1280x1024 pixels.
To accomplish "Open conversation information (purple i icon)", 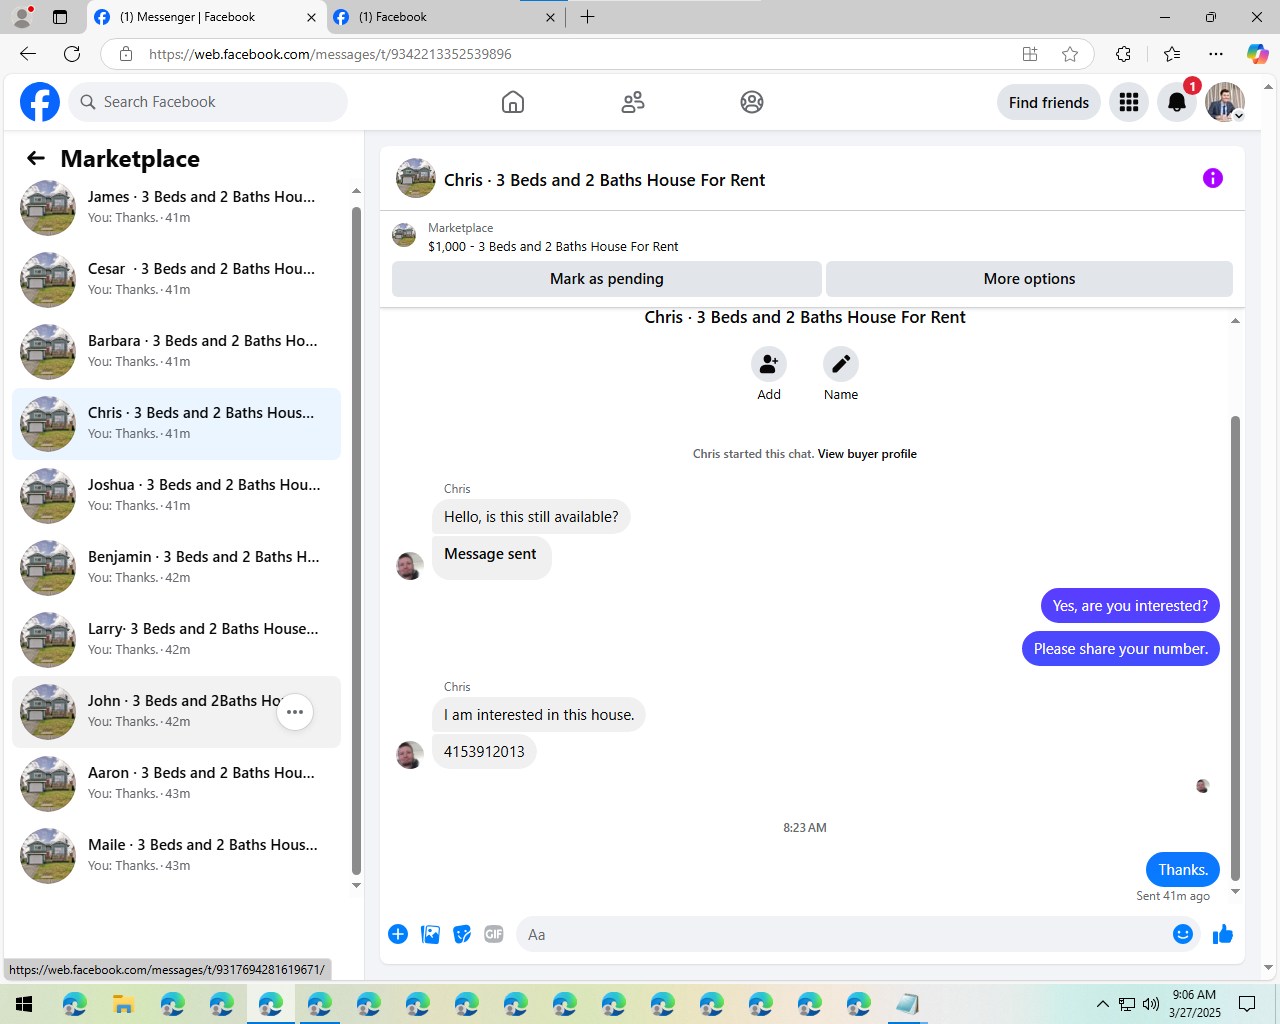I will click(1213, 178).
